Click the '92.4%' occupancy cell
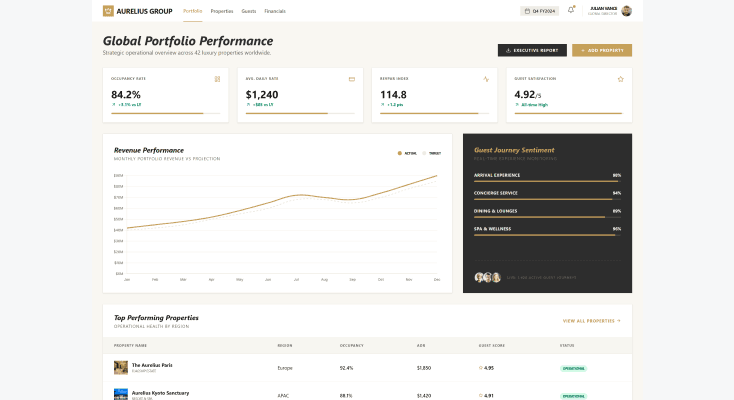 (346, 368)
